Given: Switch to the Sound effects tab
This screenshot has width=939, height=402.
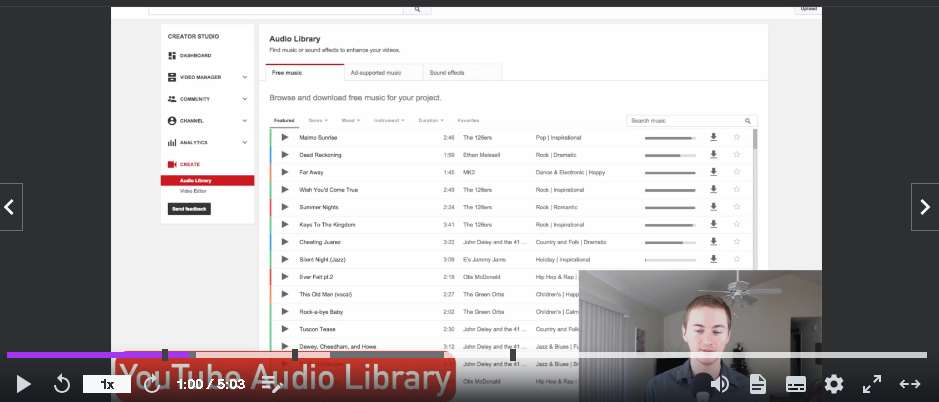Looking at the screenshot, I should click(x=462, y=72).
